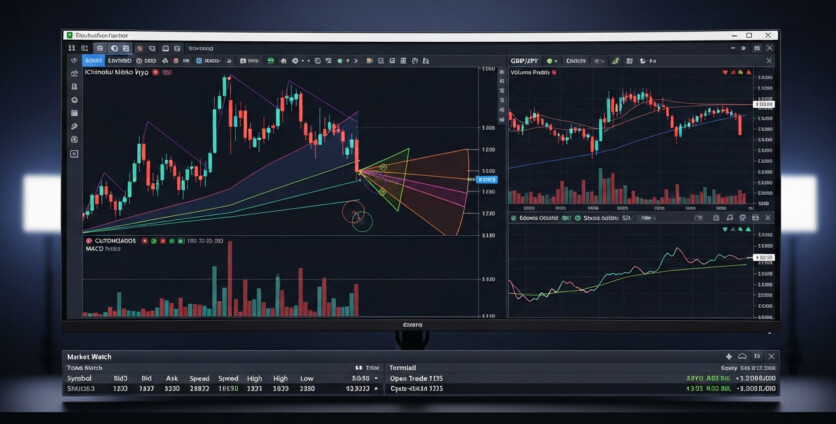Click the red X icon in MACD indicator header
This screenshot has width=836, height=424.
click(x=145, y=241)
